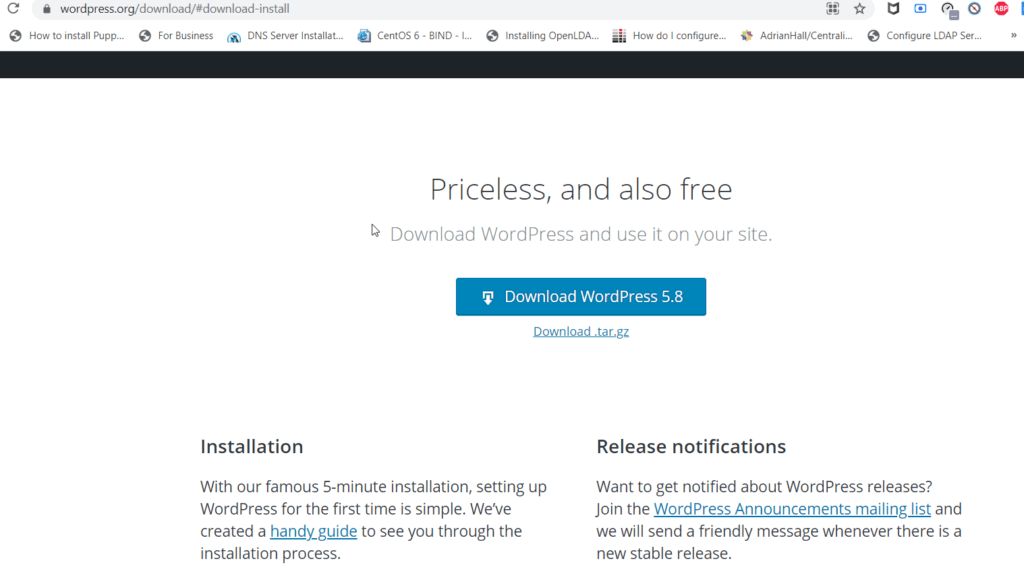Open the handy guide installation link
The height and width of the screenshot is (586, 1024).
(x=313, y=531)
